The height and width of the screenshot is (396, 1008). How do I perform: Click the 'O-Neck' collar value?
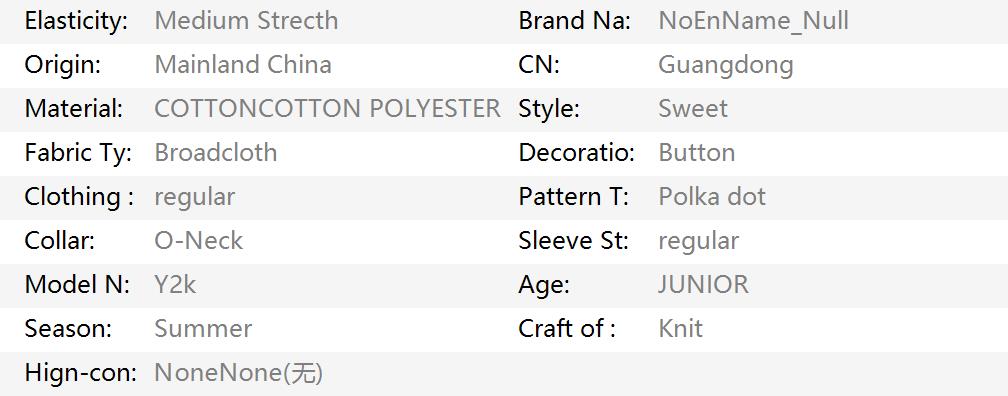point(199,240)
